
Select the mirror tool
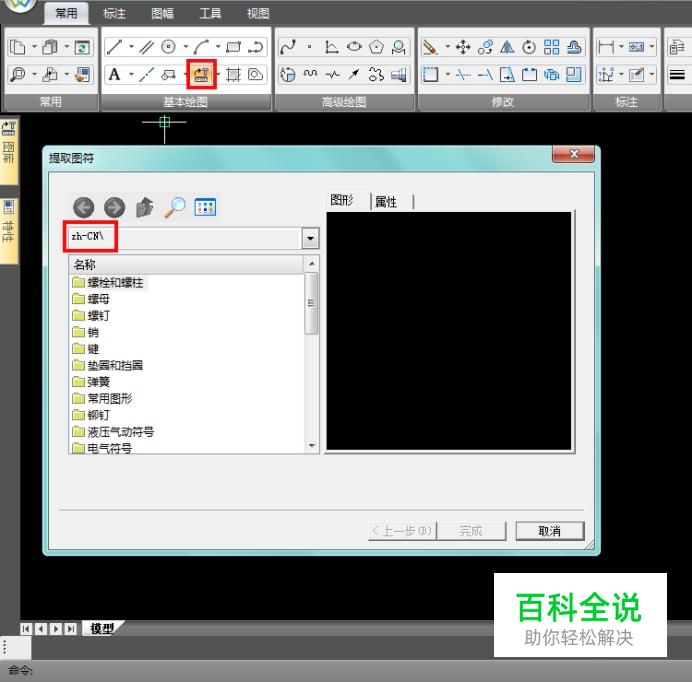[507, 47]
